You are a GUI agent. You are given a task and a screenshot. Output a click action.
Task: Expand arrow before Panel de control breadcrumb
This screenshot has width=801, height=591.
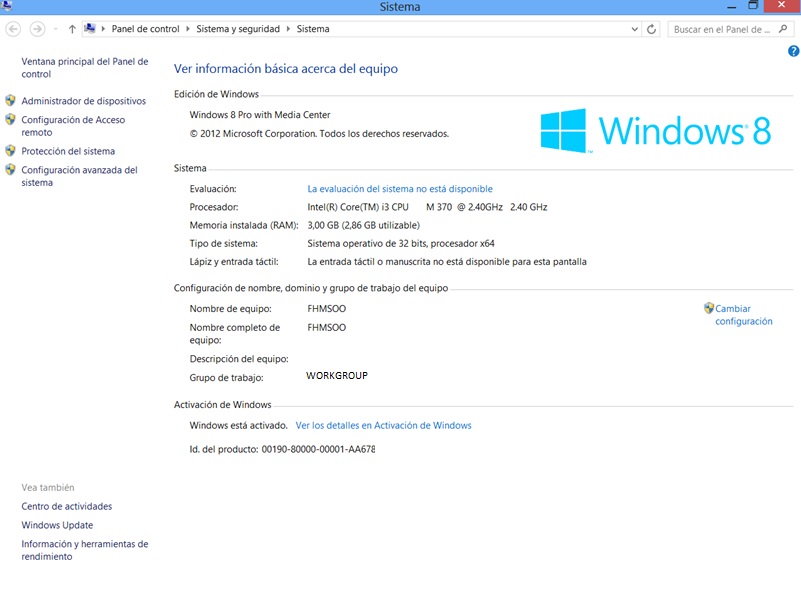point(103,29)
